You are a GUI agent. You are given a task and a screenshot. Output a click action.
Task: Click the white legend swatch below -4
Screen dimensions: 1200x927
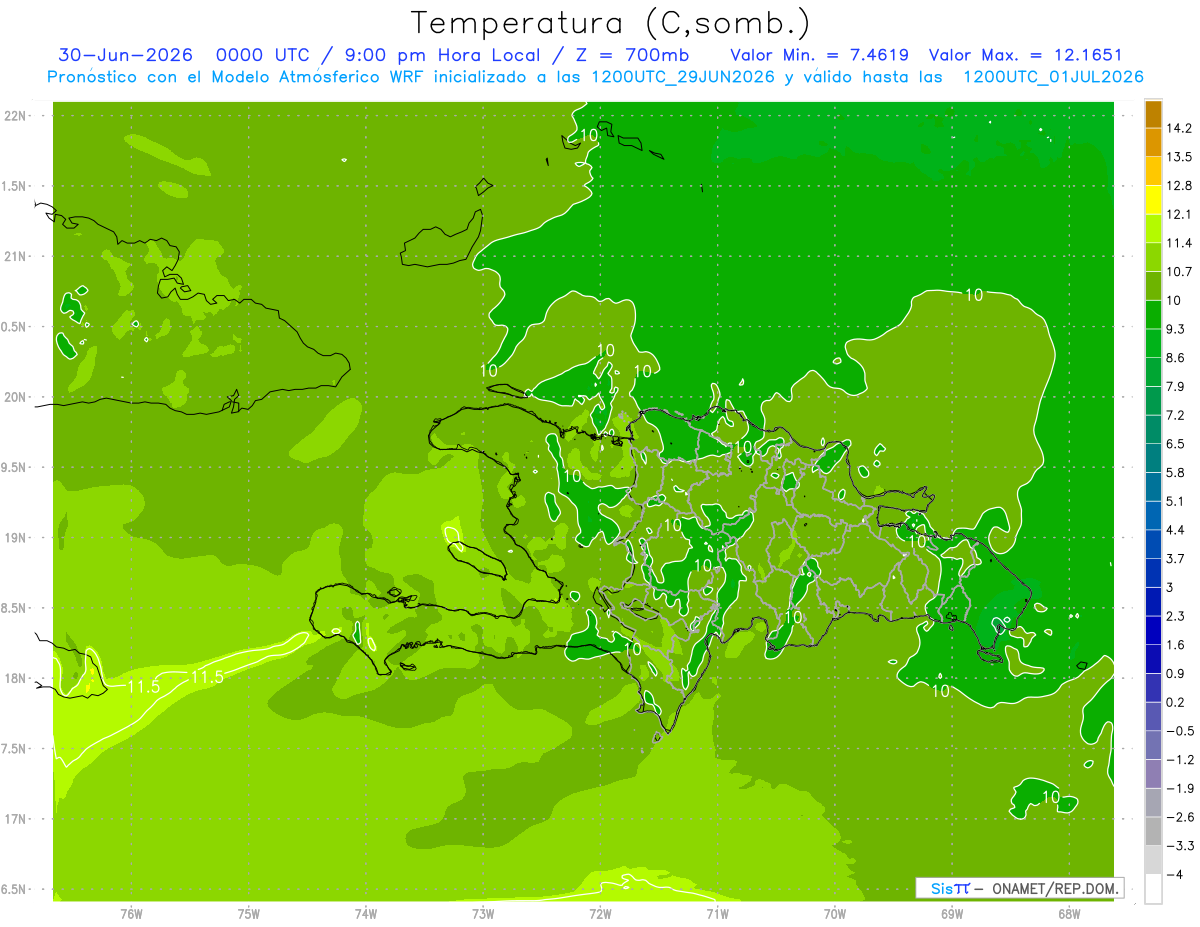click(x=1153, y=888)
